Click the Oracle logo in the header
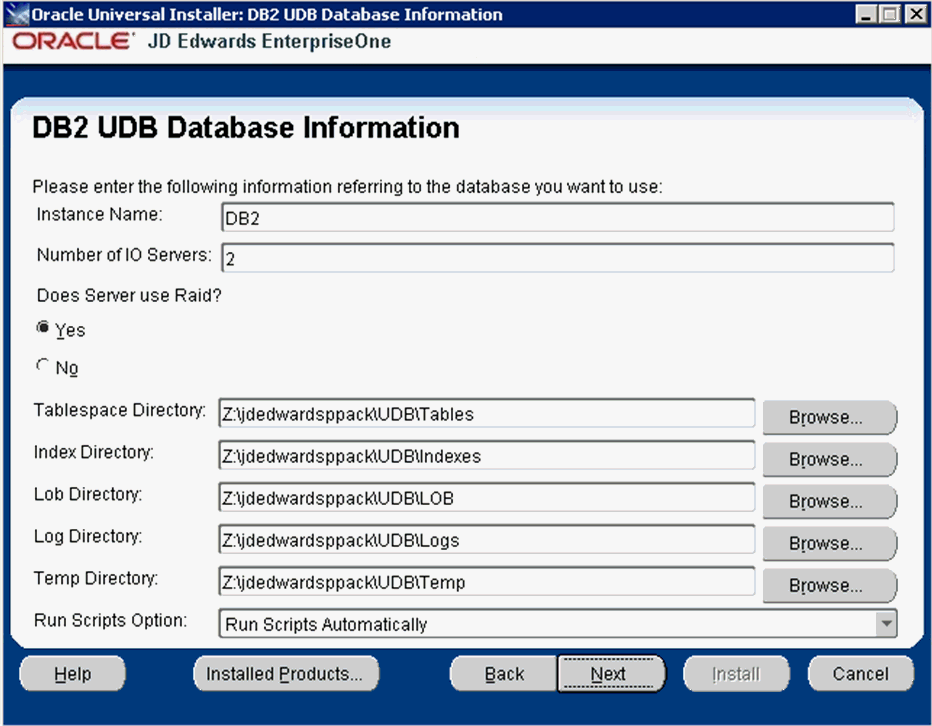This screenshot has height=726, width=932. pos(73,41)
